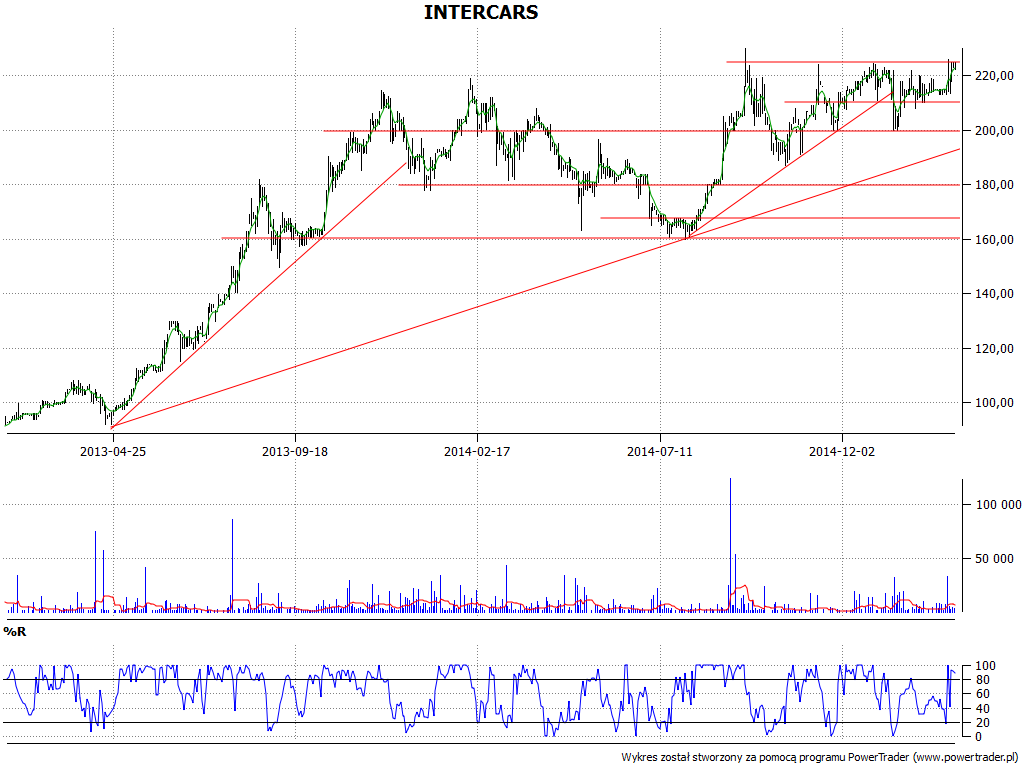The image size is (1024, 768).
Task: Click the PowerTrader credit text in the footer
Action: click(820, 758)
